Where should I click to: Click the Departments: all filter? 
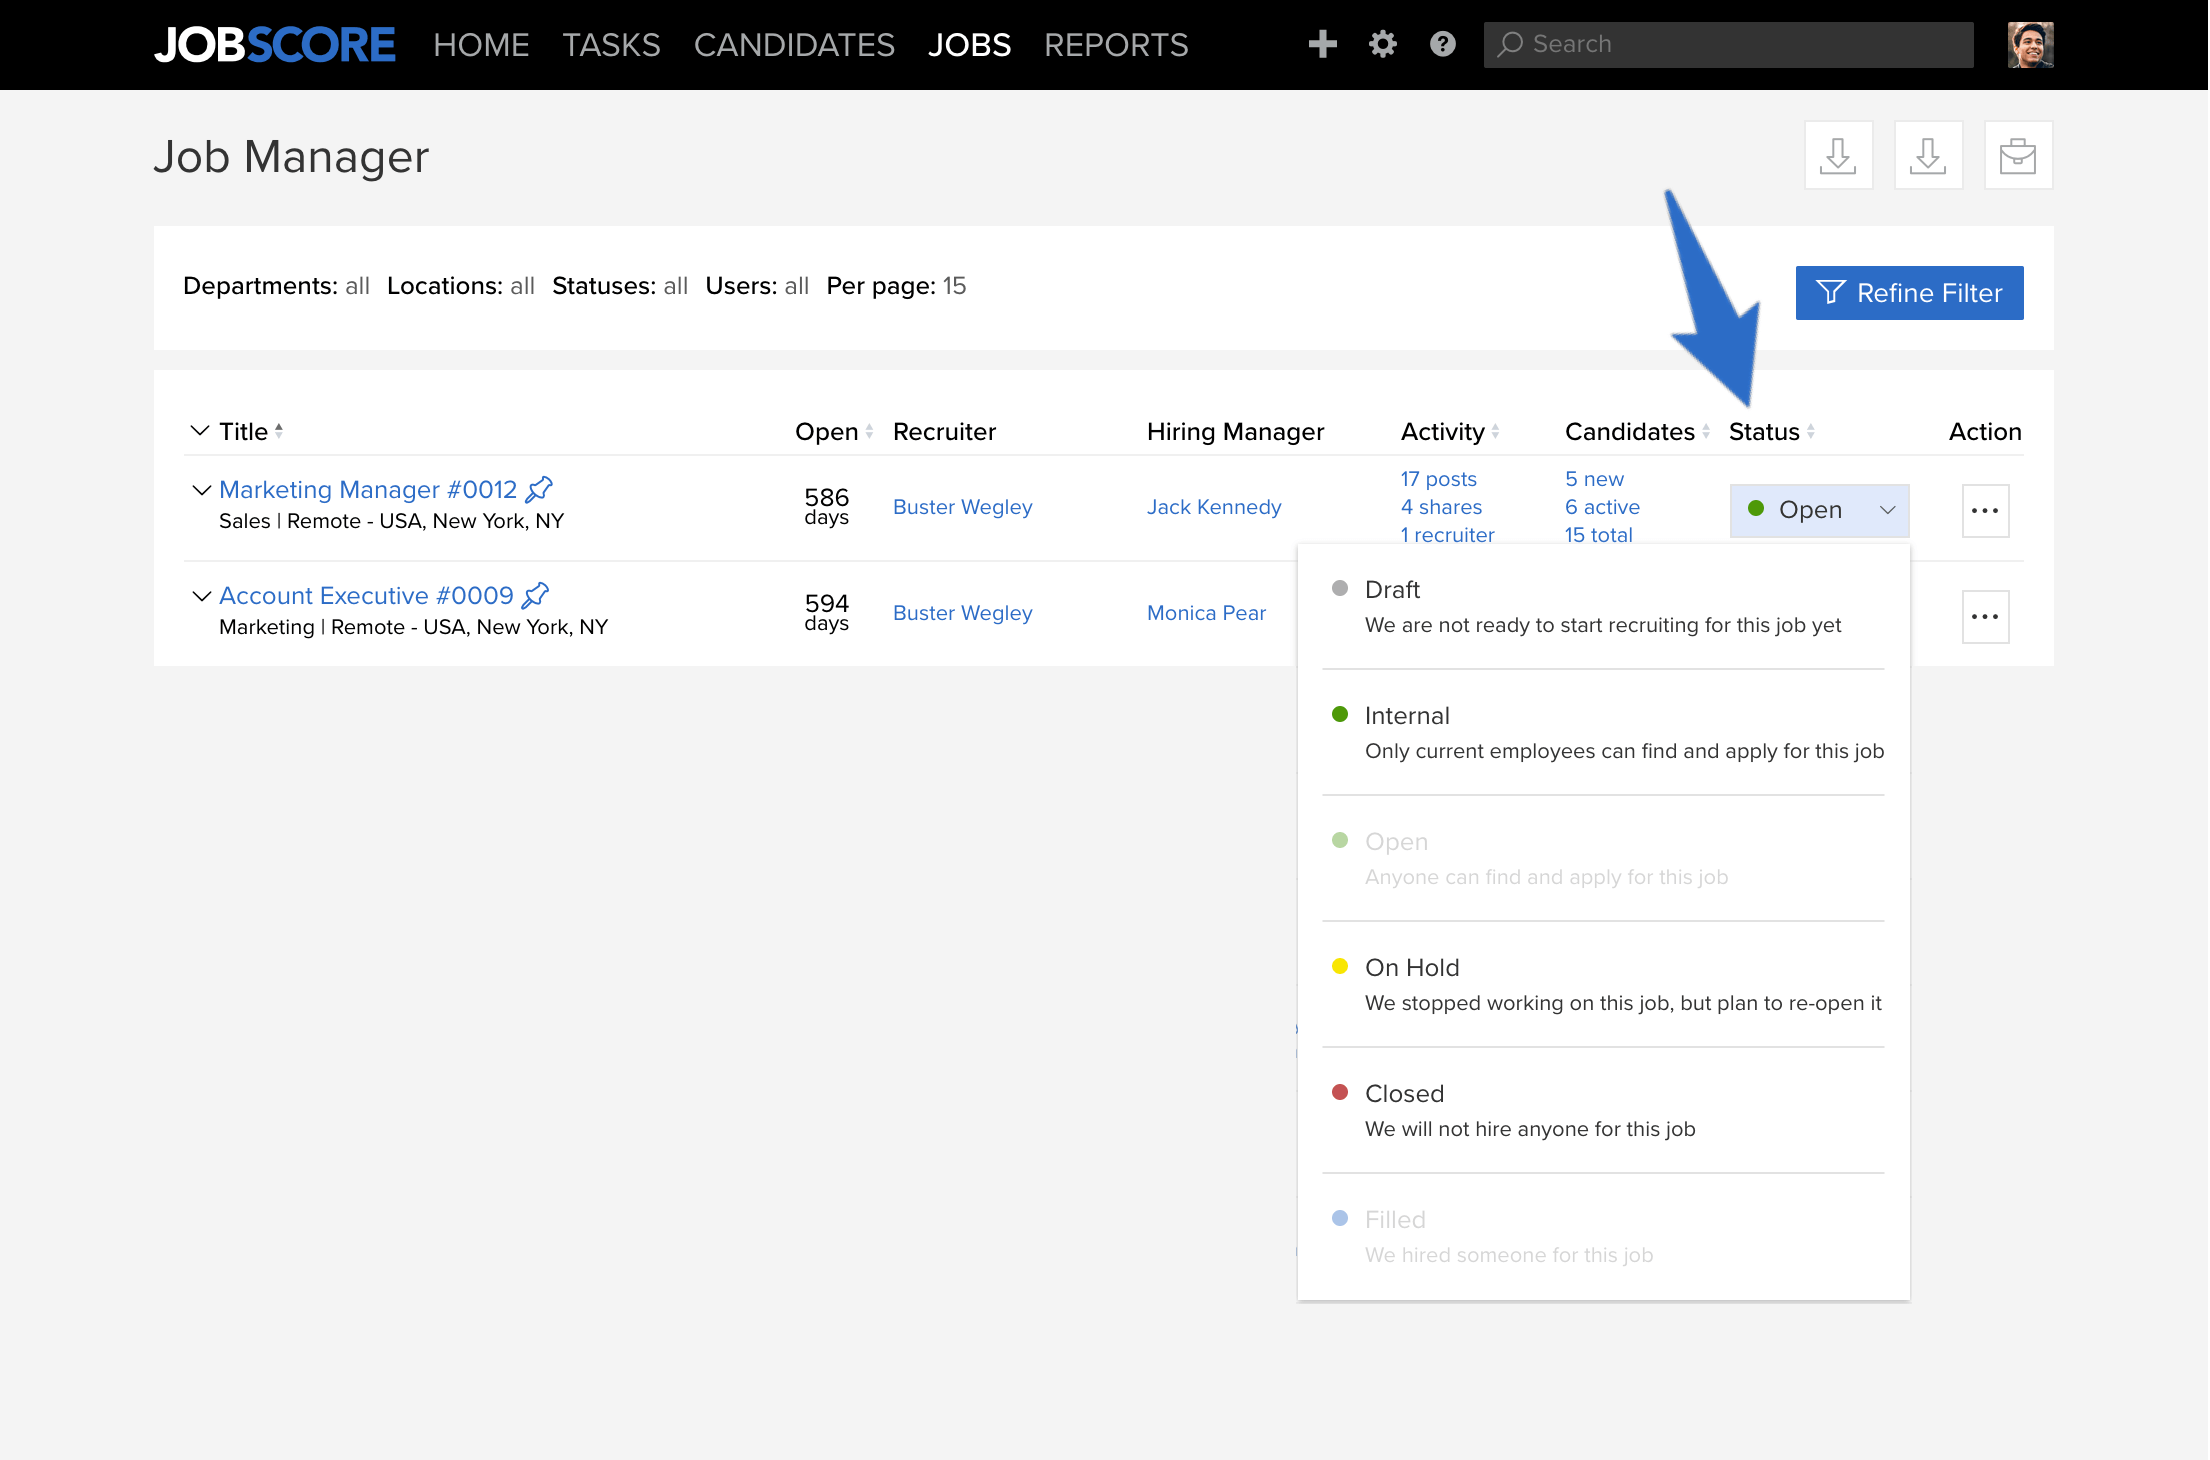point(276,286)
